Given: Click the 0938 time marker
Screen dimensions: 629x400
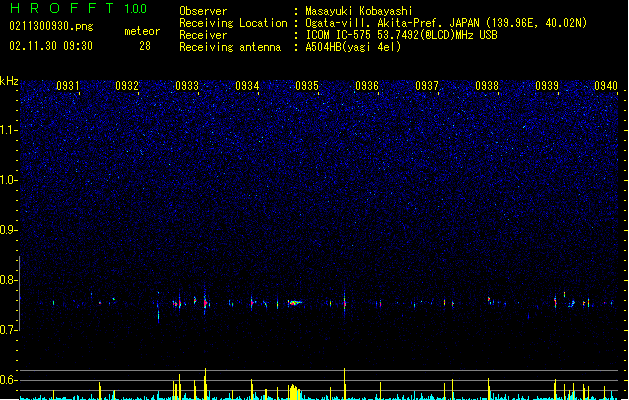Looking at the screenshot, I should point(487,86).
